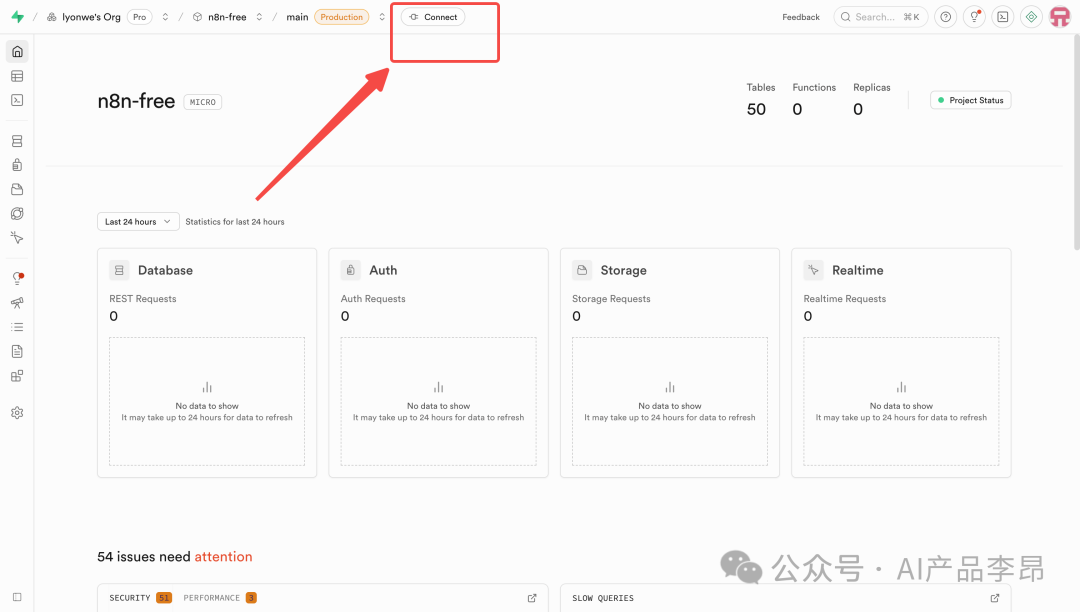Image resolution: width=1080 pixels, height=612 pixels.
Task: Click the page vertical scrollbar
Action: tap(1075, 141)
